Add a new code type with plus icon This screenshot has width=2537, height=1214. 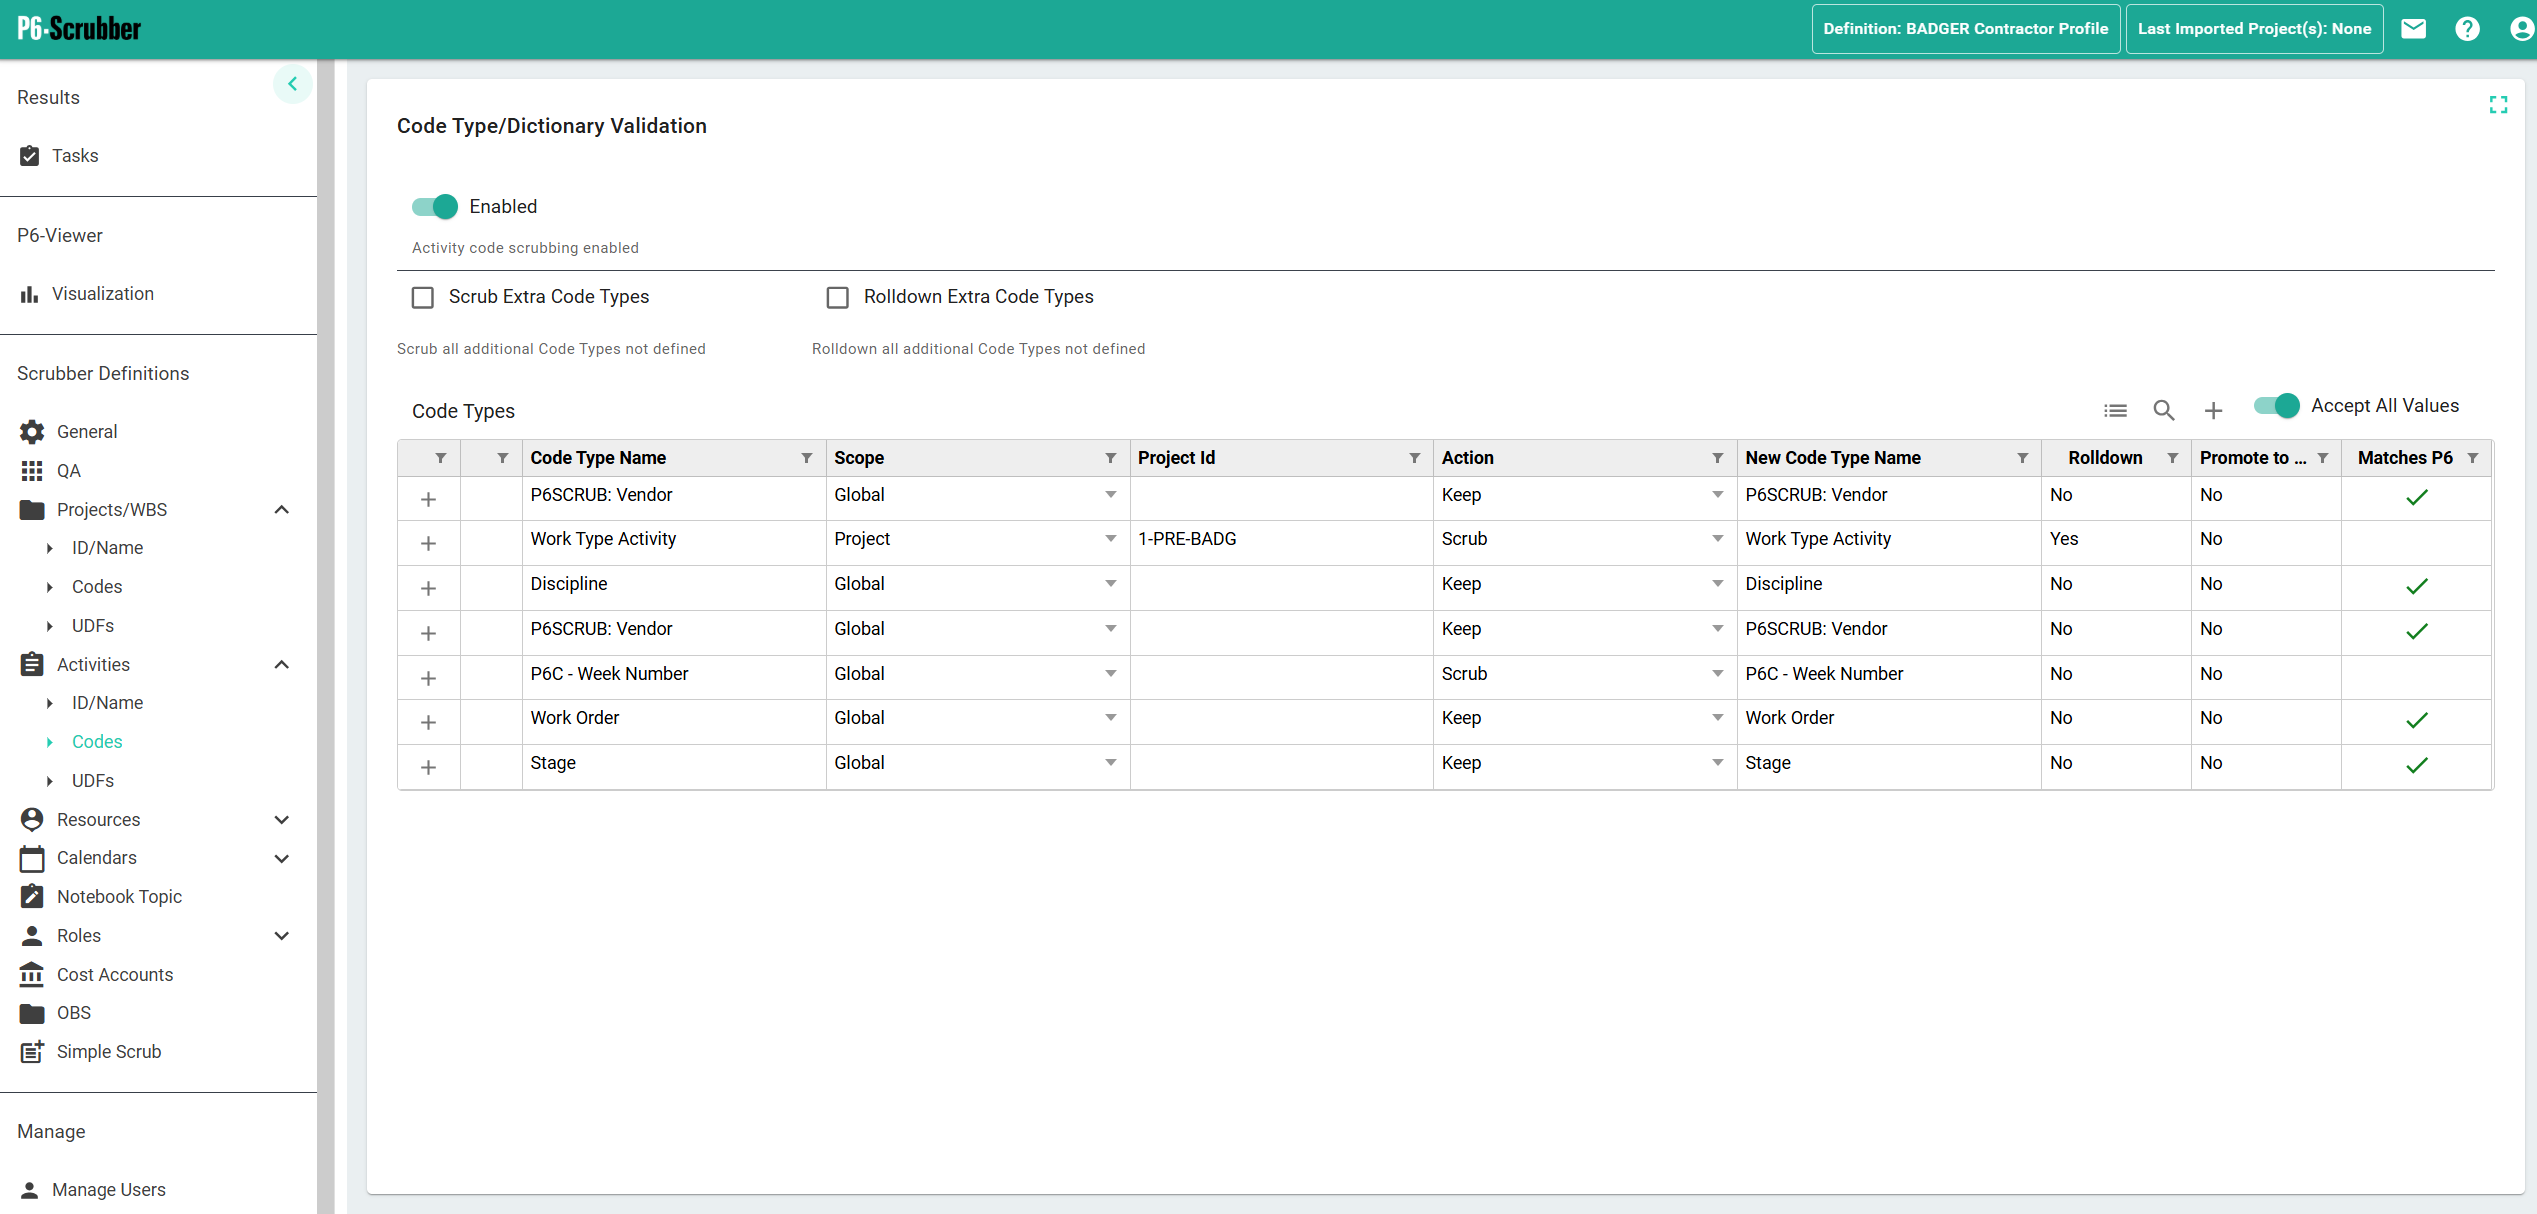[x=2213, y=410]
